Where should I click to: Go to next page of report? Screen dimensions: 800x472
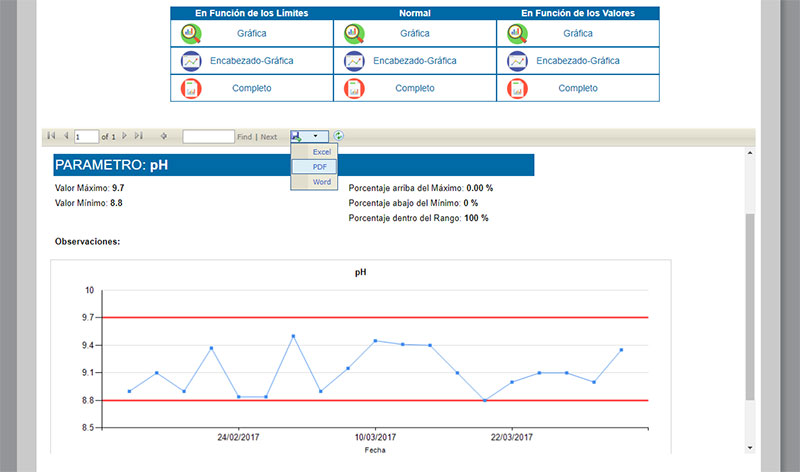pos(124,136)
